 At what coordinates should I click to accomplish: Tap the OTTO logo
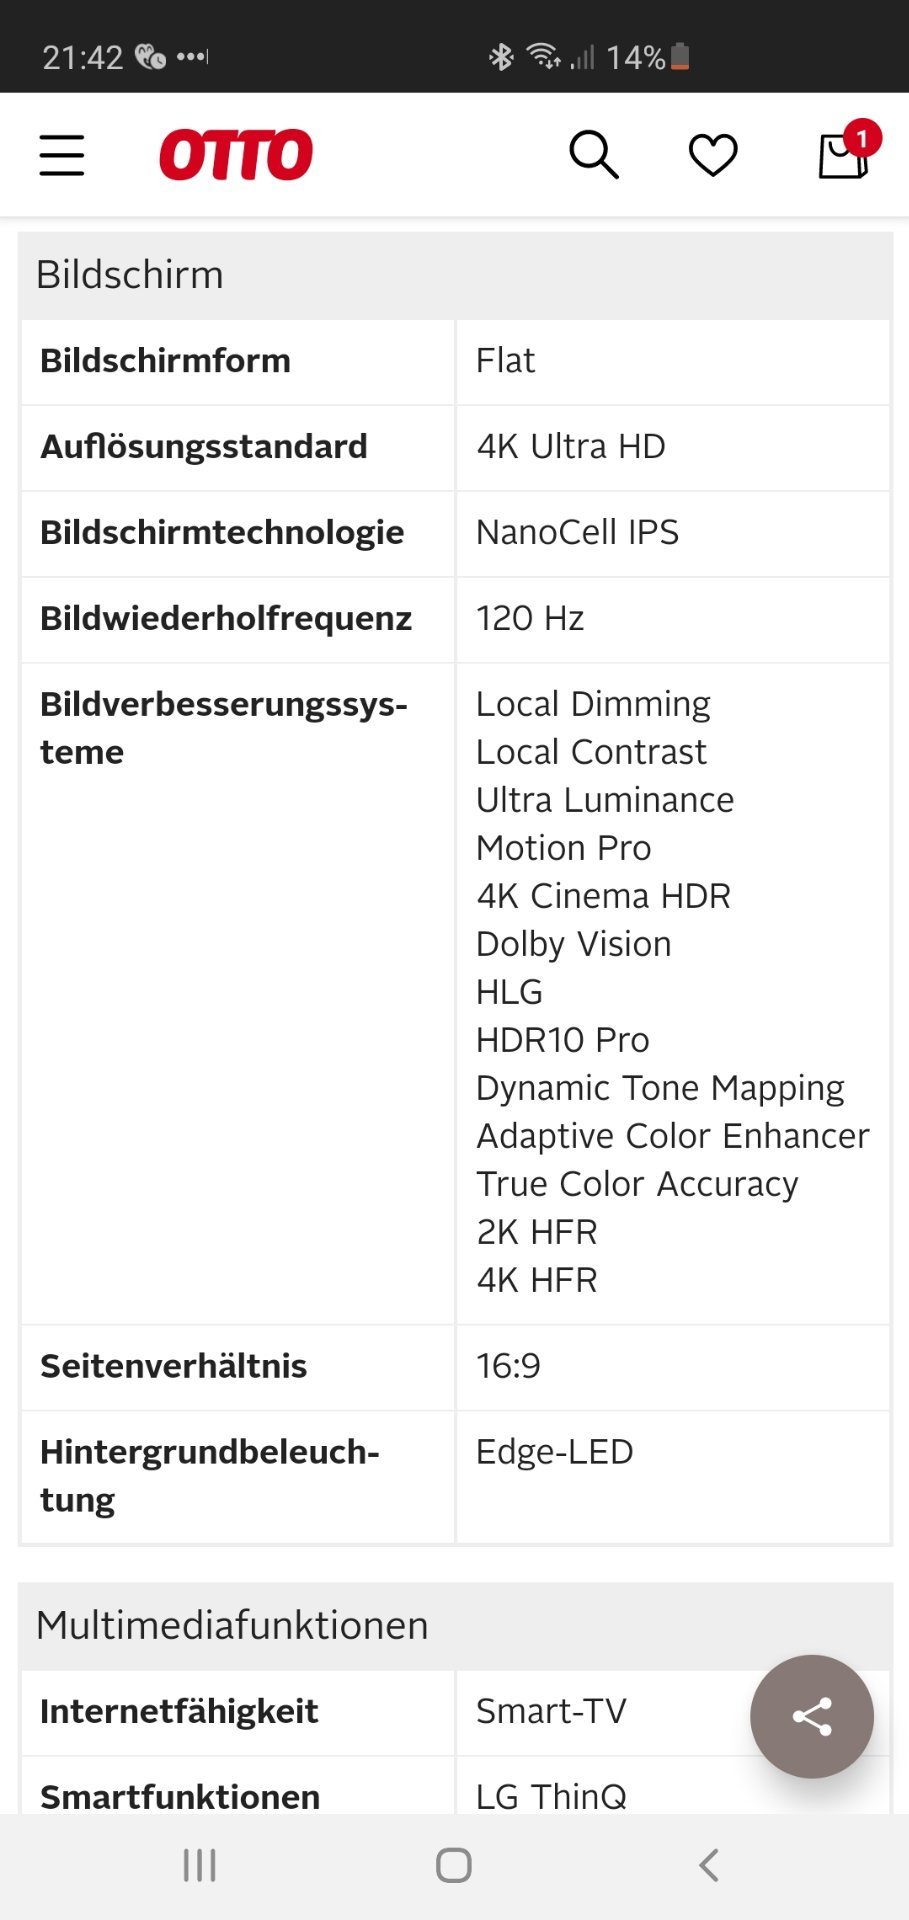coord(236,155)
